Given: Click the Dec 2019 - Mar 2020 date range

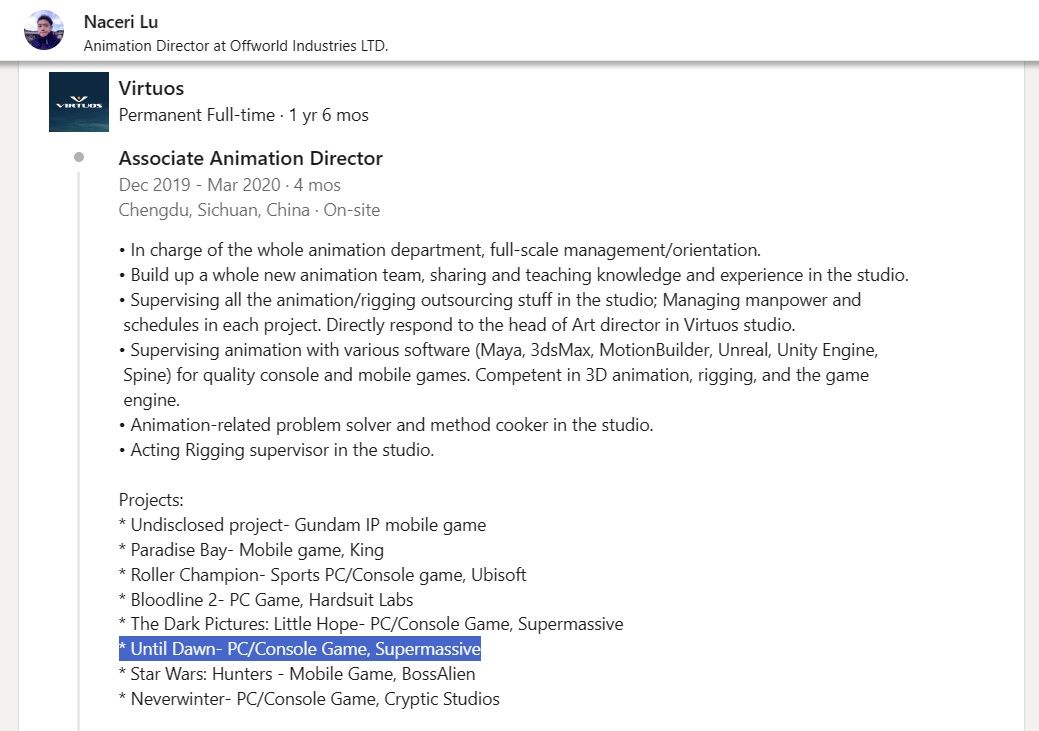Looking at the screenshot, I should pyautogui.click(x=229, y=185).
